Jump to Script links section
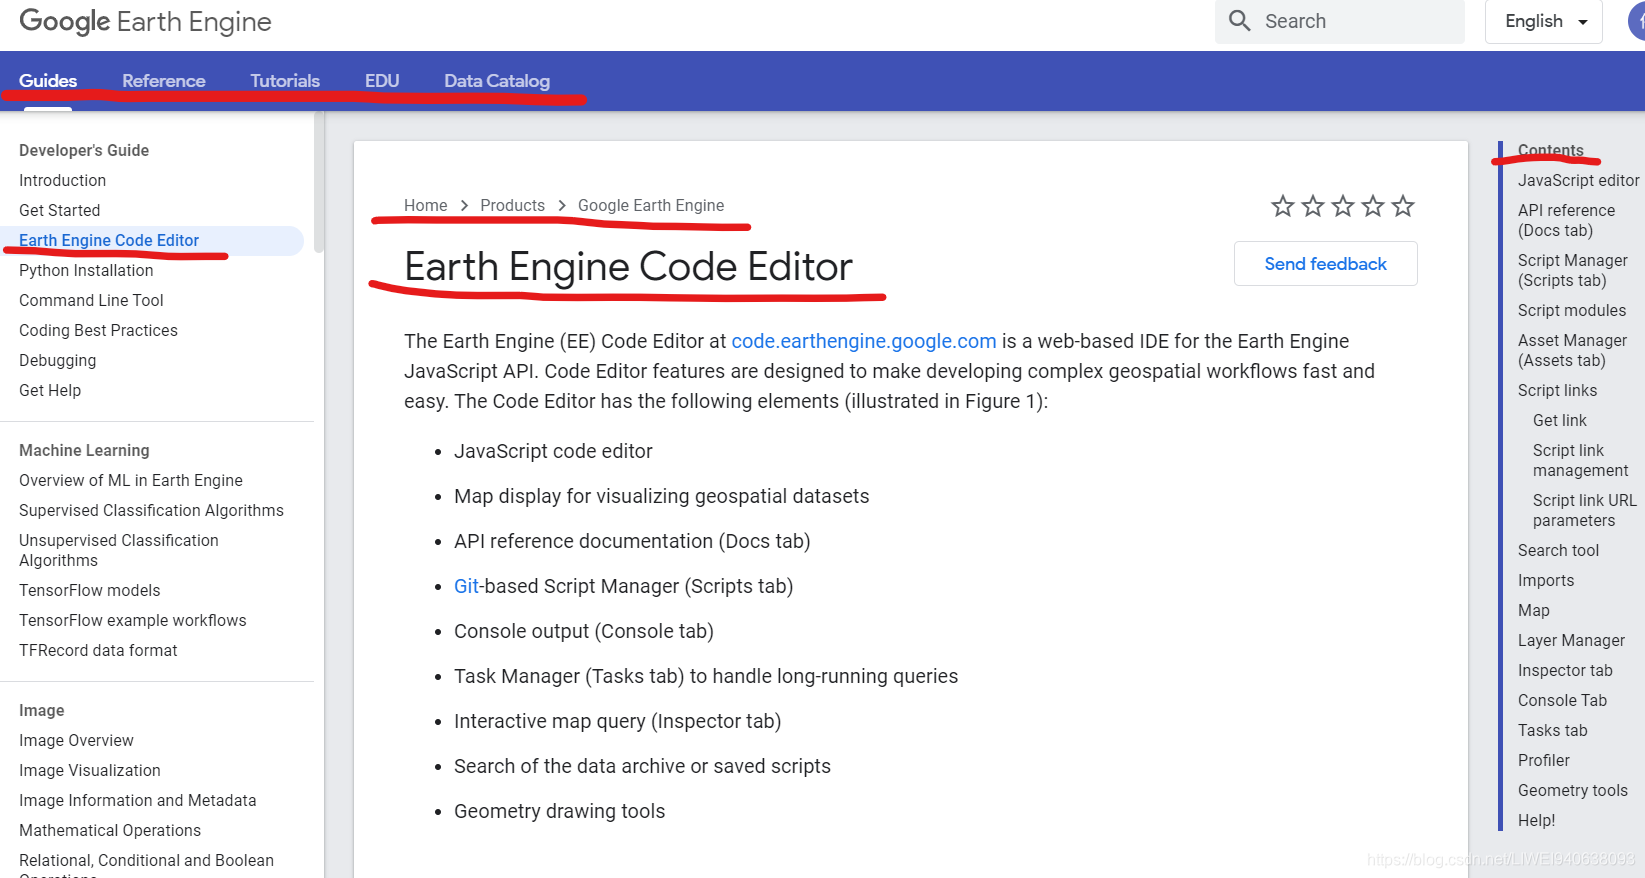1645x878 pixels. [x=1557, y=390]
